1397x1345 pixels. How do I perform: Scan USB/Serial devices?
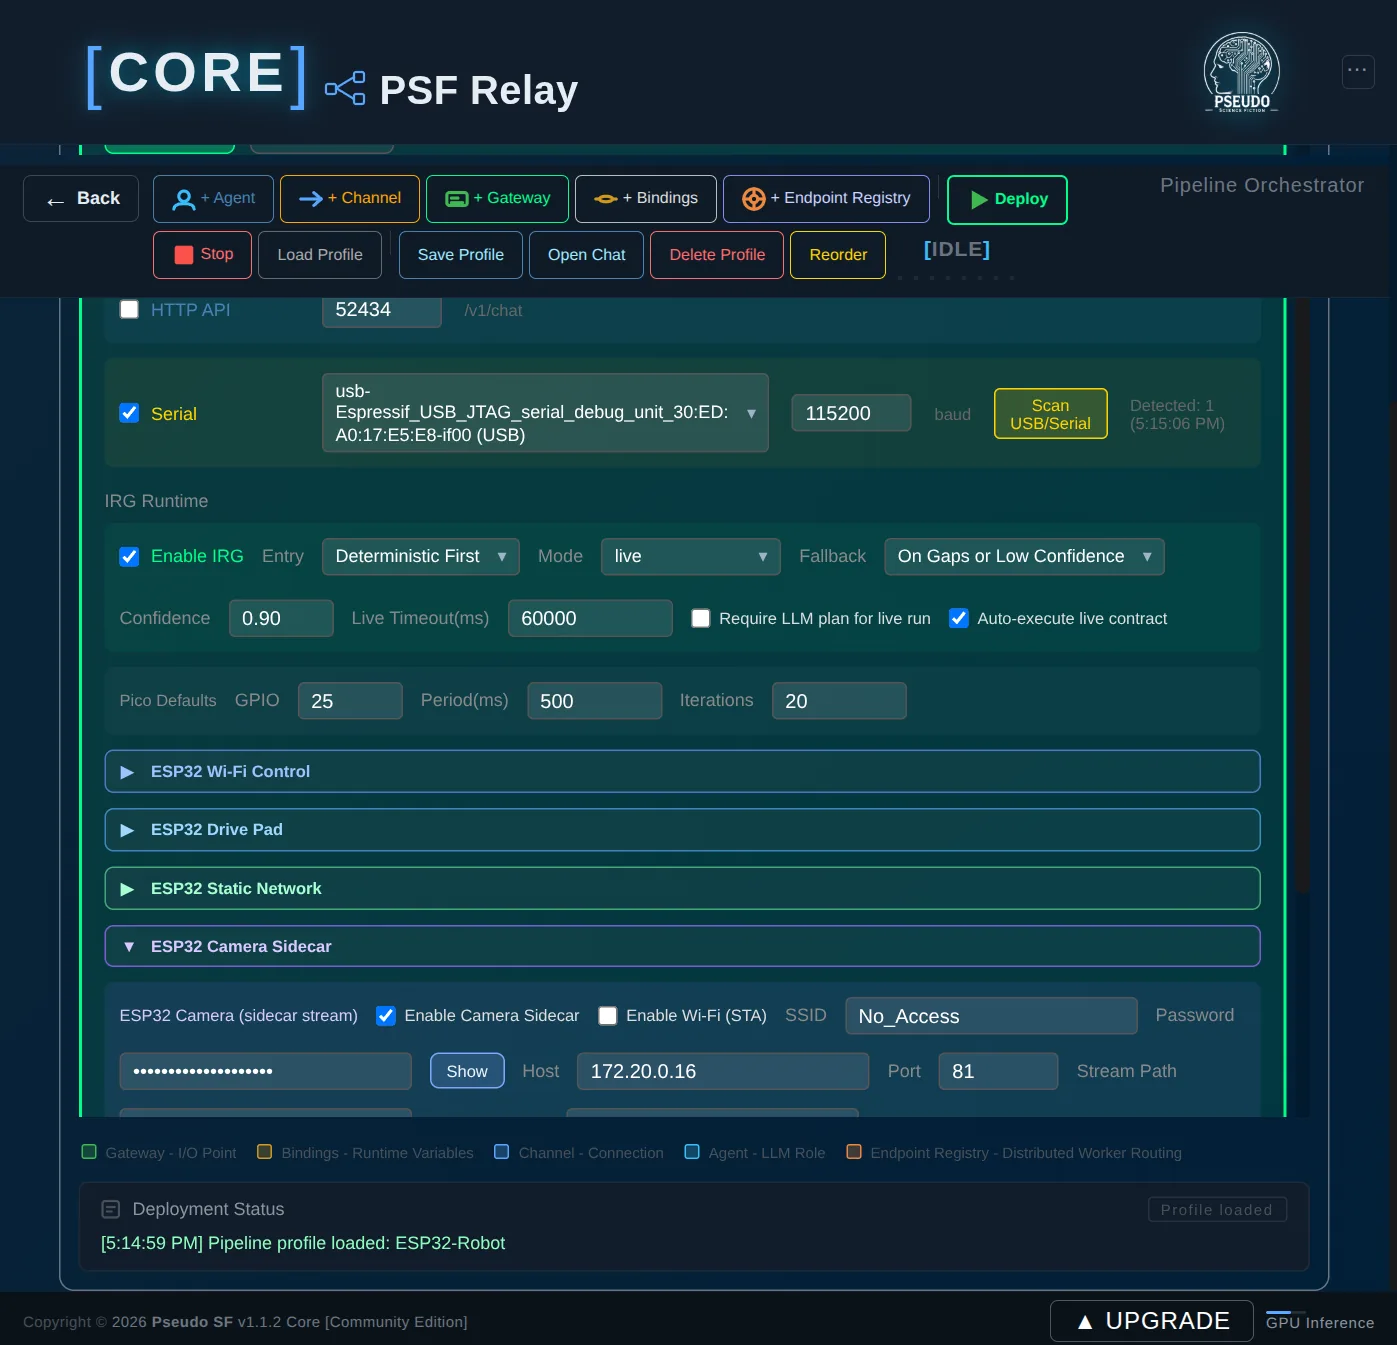pos(1051,414)
